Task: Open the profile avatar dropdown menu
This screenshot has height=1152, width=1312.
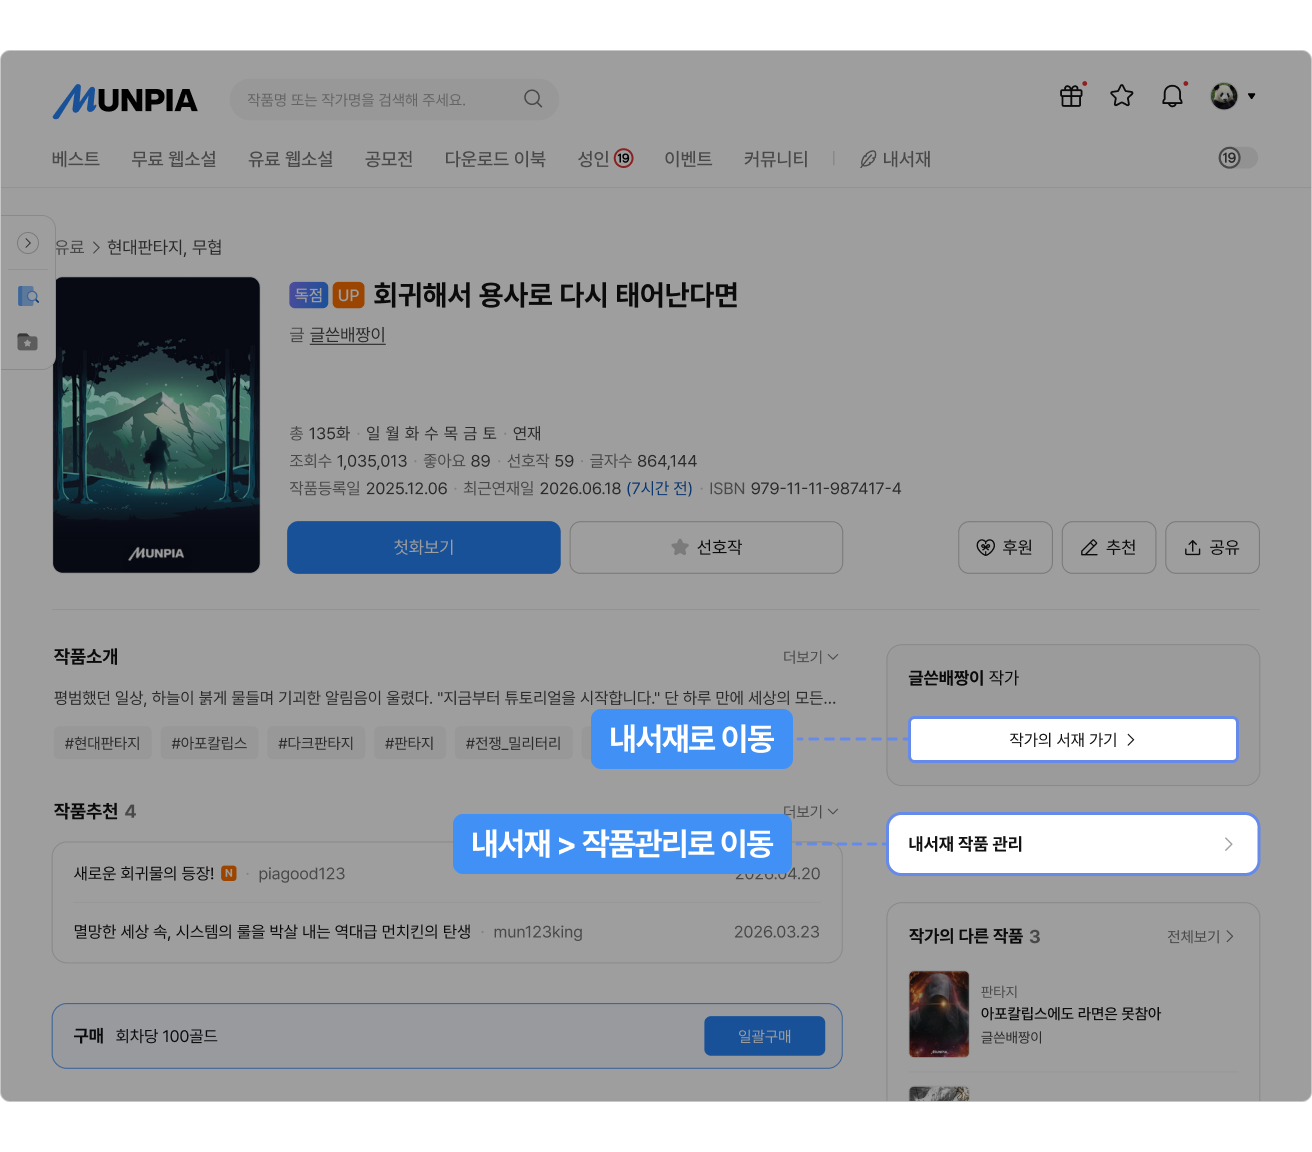Action: tap(1233, 96)
